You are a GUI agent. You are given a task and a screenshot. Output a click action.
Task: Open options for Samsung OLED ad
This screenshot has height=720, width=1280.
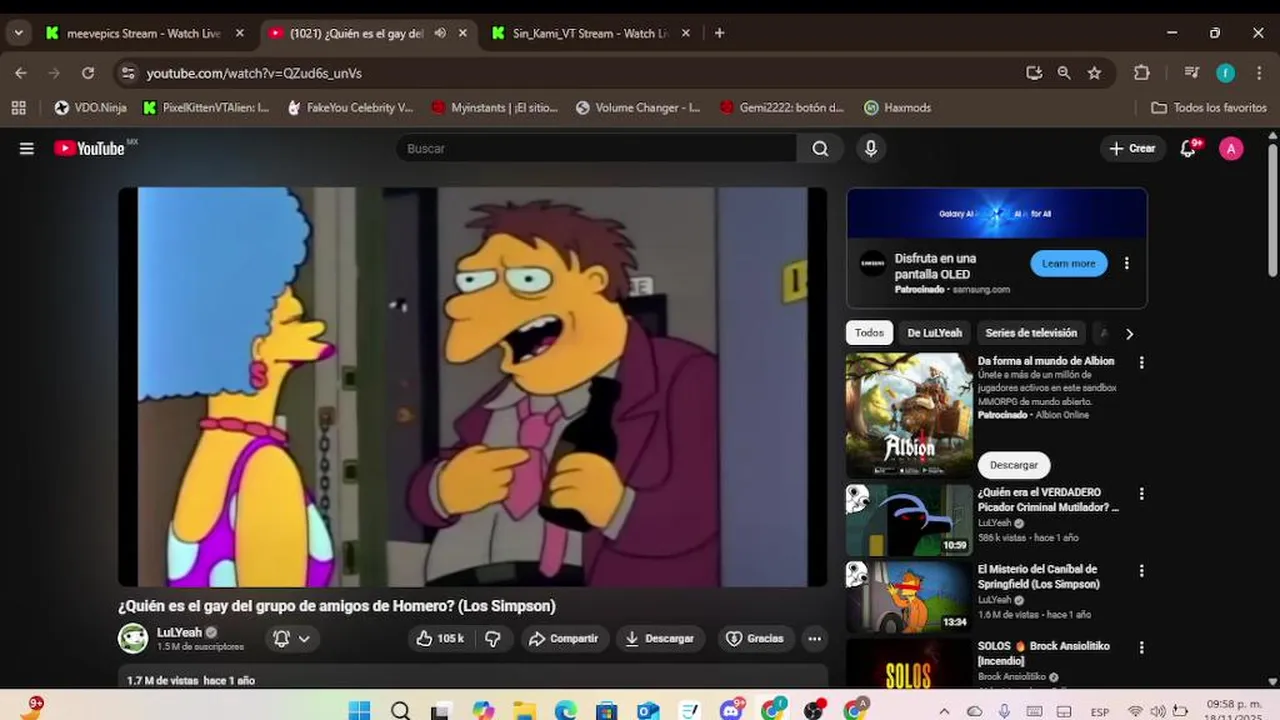point(1127,264)
